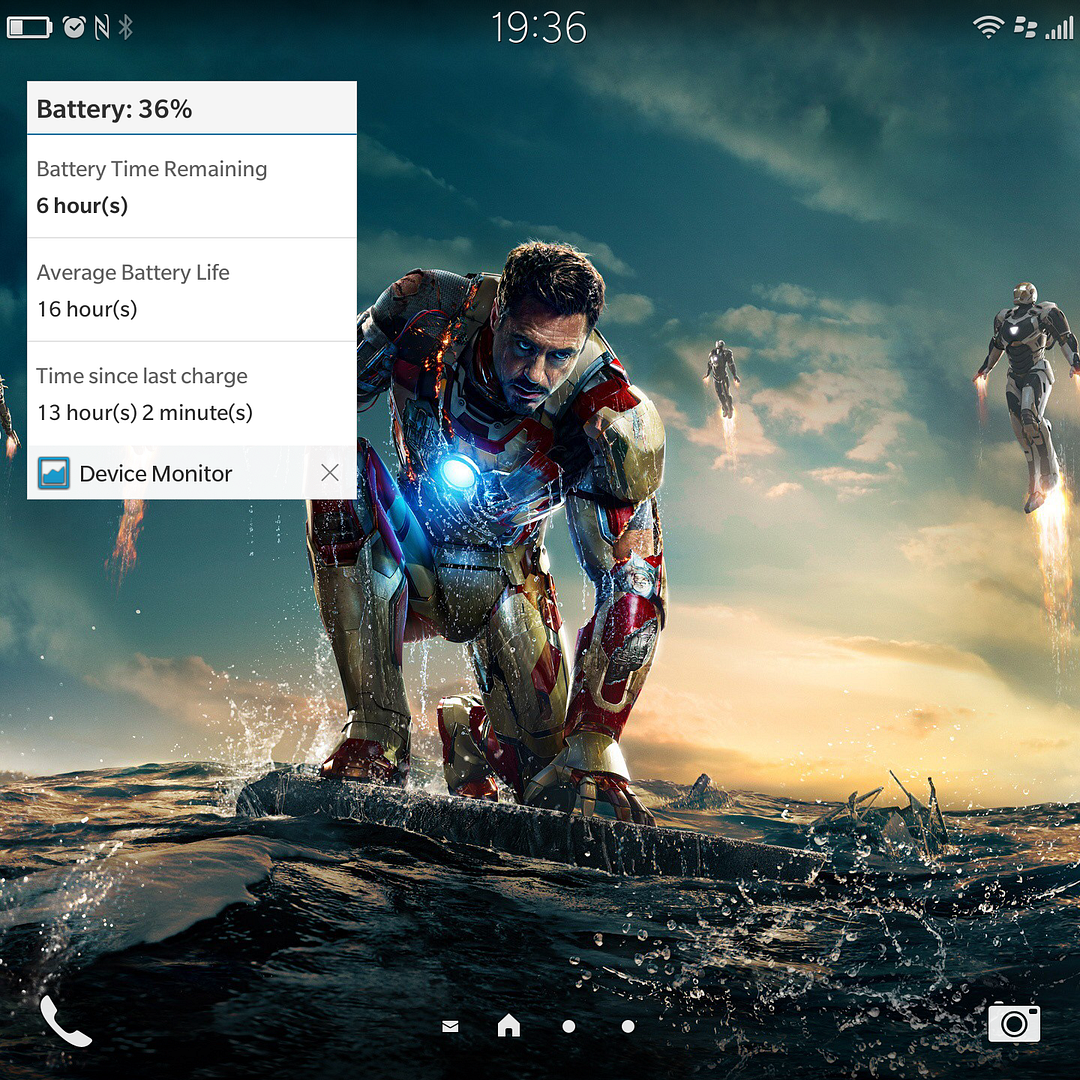Tap the Wi-Fi signal icon
Image resolution: width=1080 pixels, height=1080 pixels.
point(988,28)
